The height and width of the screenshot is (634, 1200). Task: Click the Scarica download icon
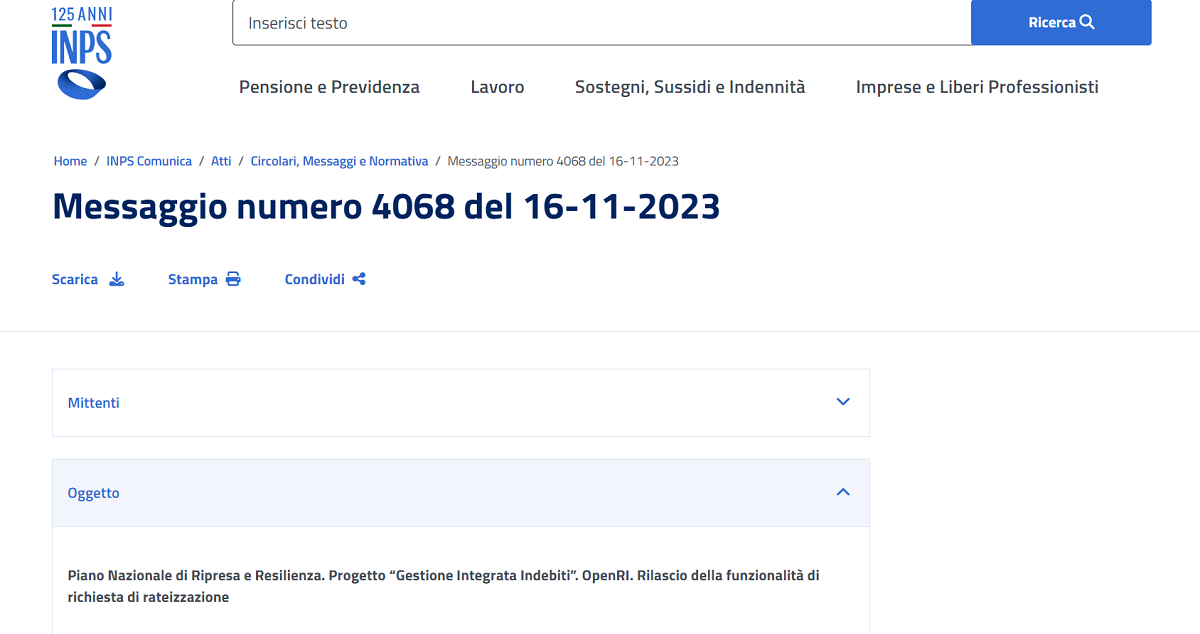tap(116, 279)
